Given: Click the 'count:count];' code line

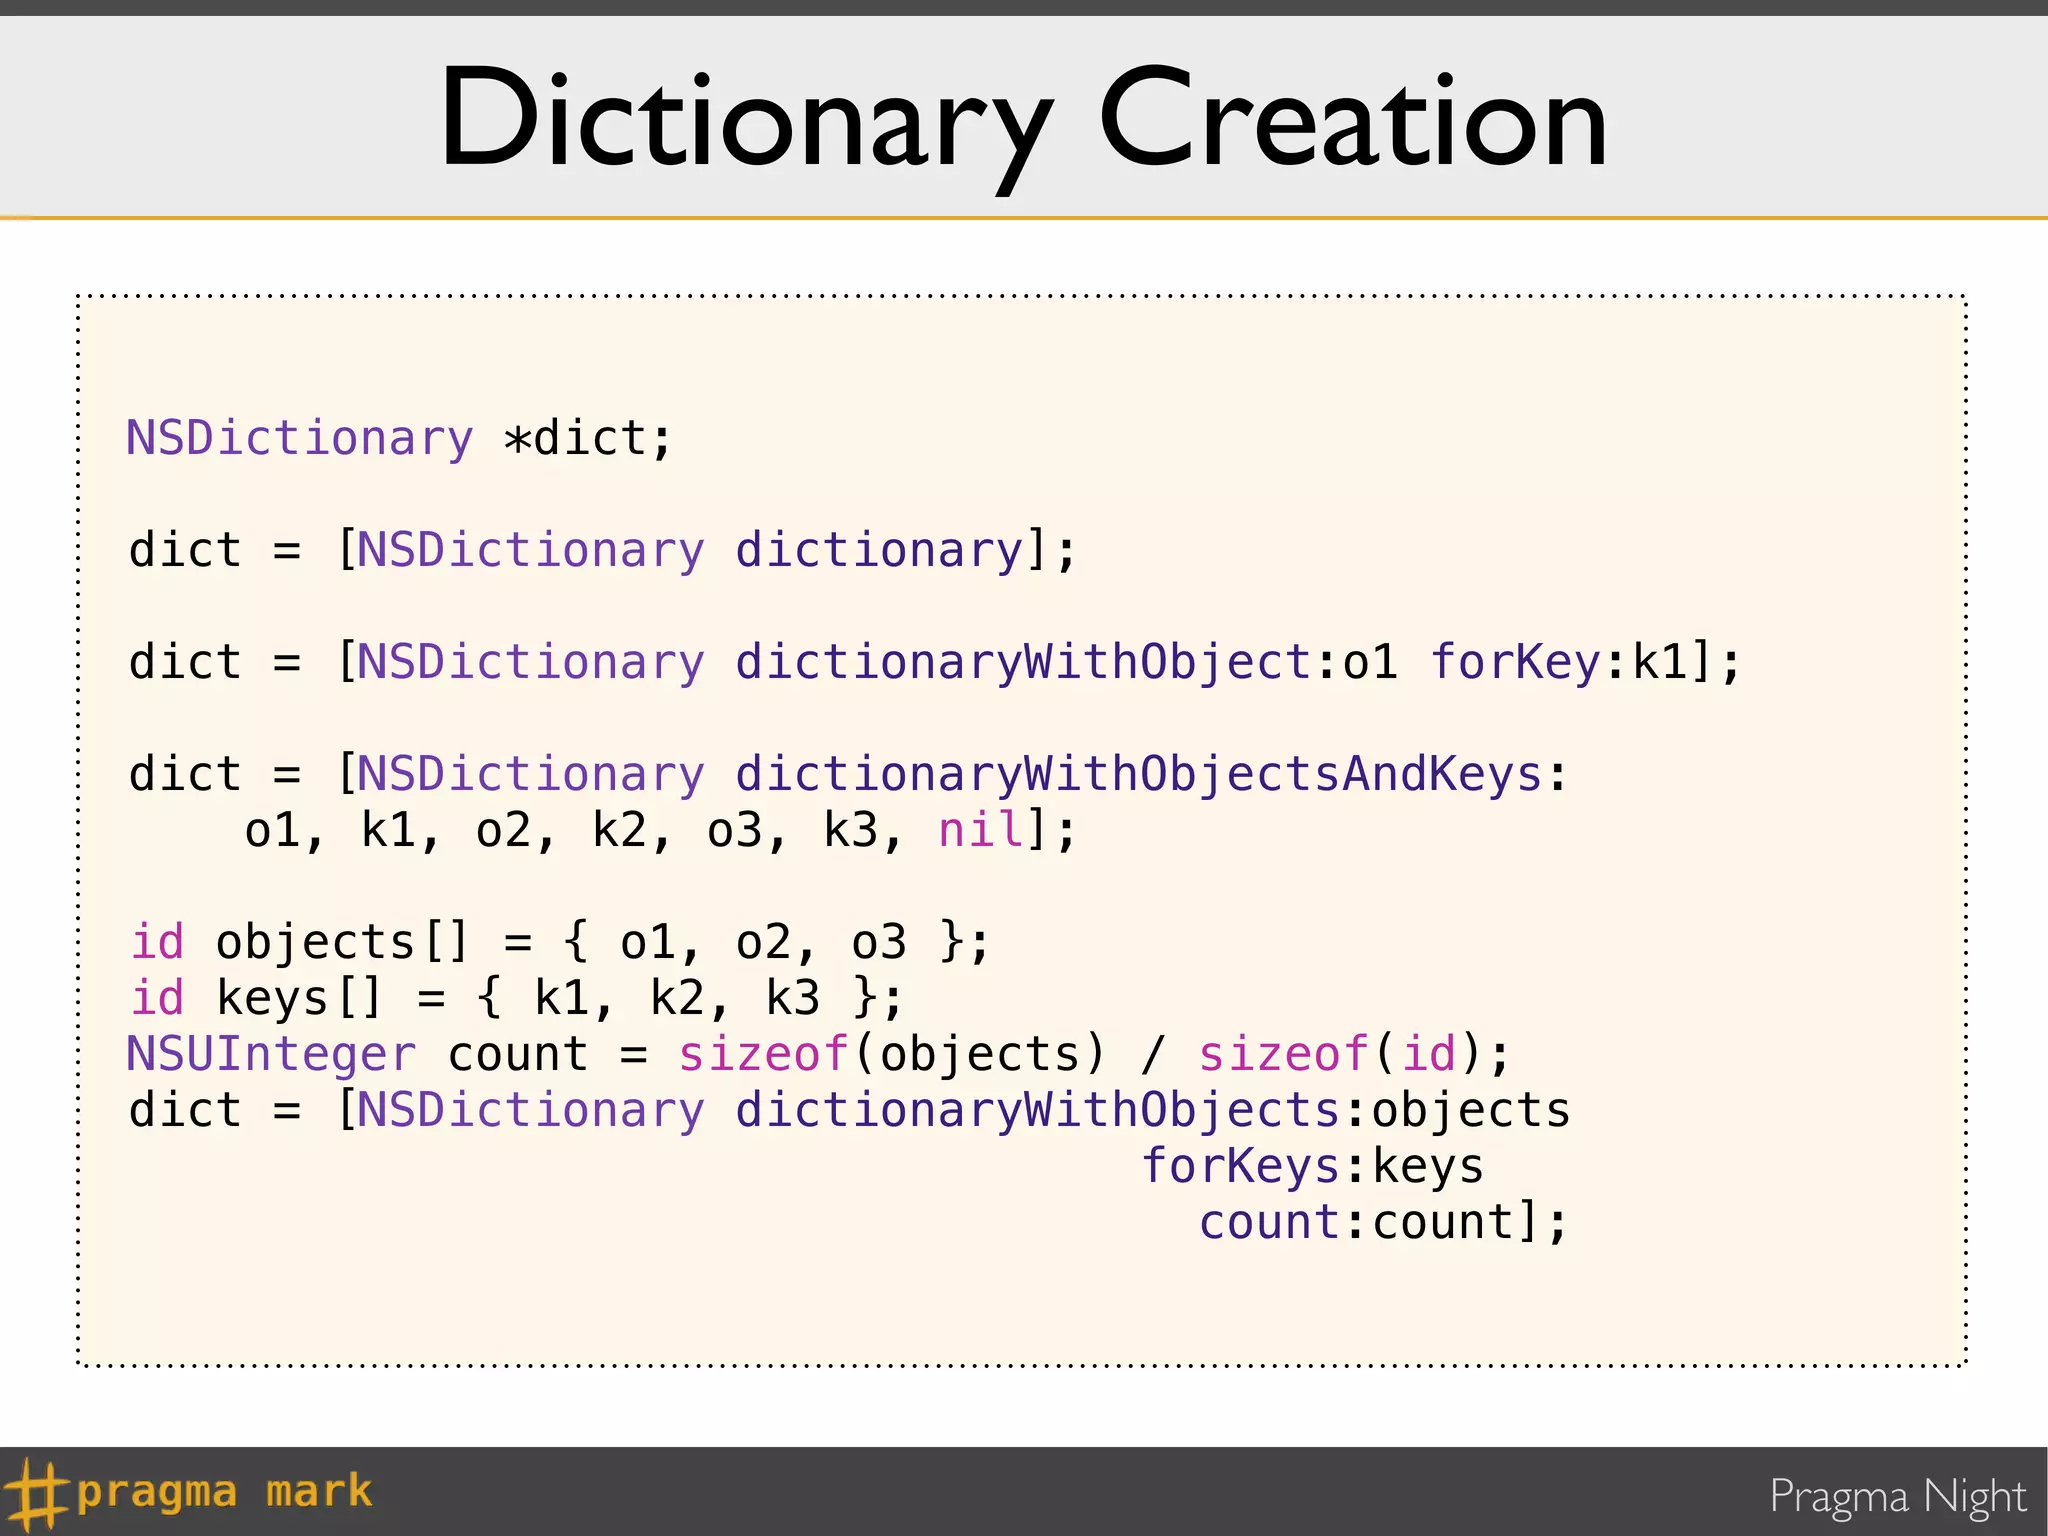Looking at the screenshot, I should 1384,1222.
